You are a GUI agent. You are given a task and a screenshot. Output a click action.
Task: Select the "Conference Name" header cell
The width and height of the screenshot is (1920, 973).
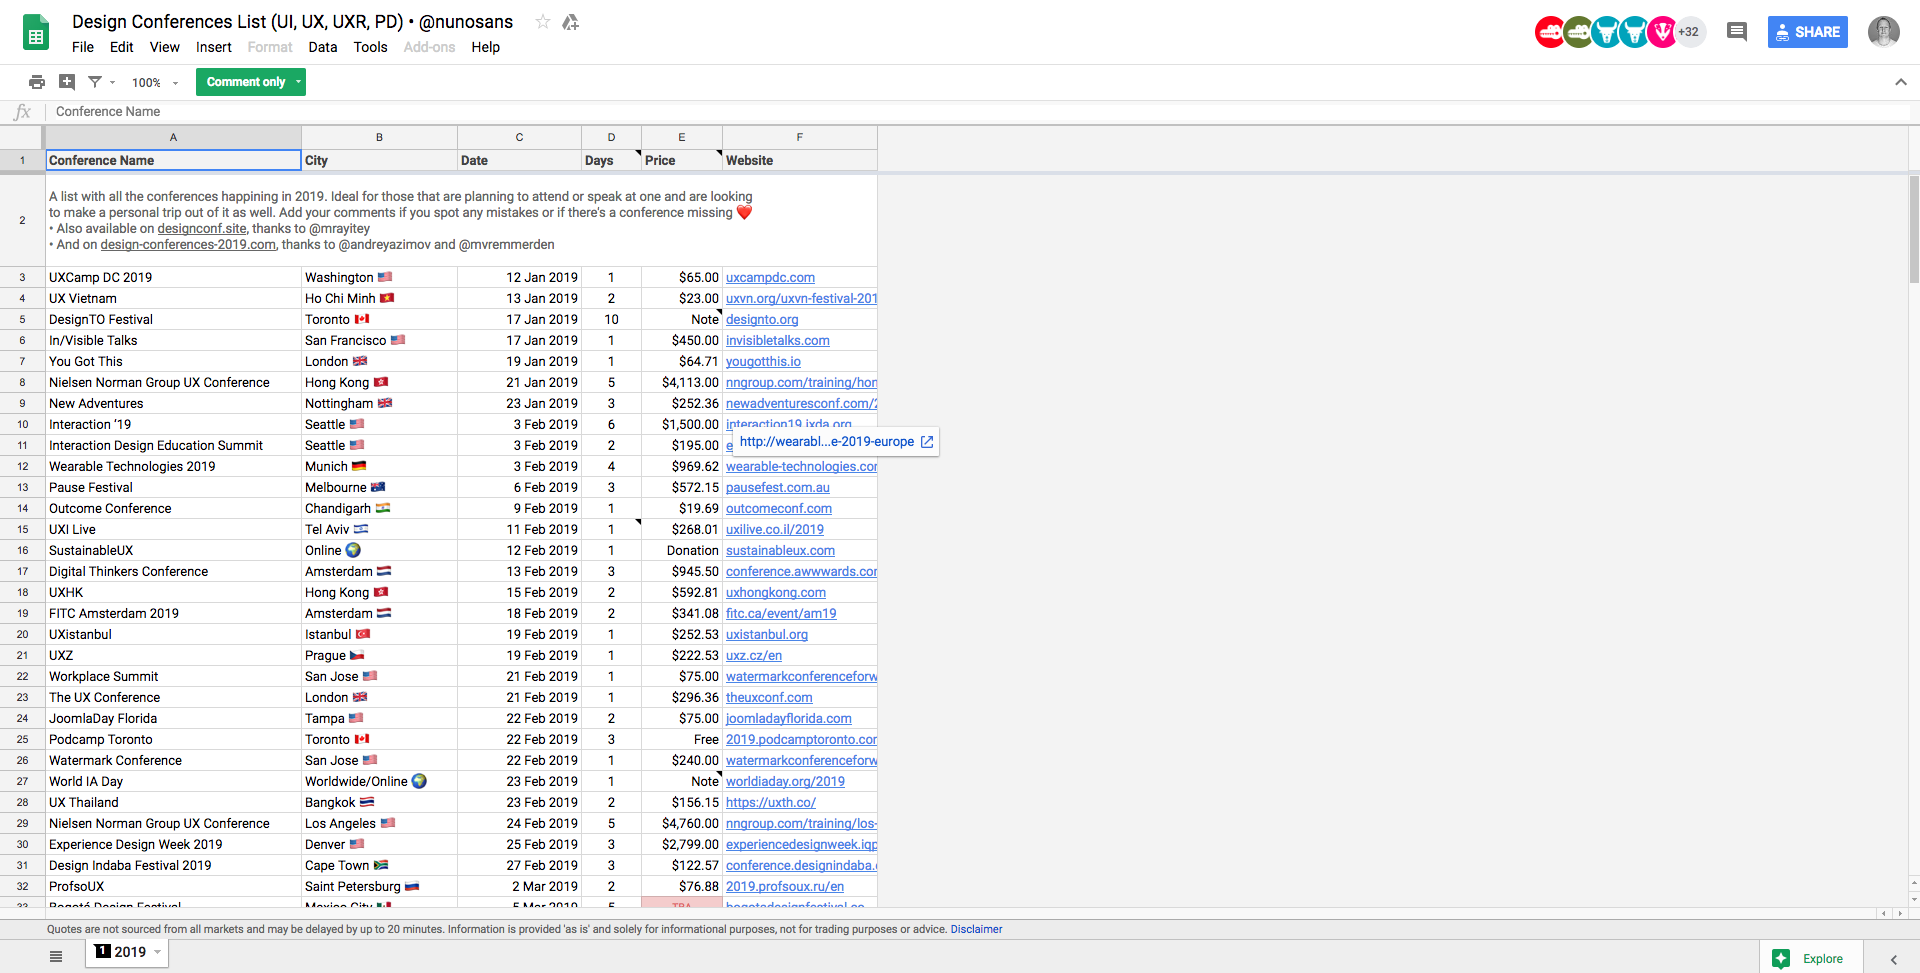pyautogui.click(x=173, y=160)
